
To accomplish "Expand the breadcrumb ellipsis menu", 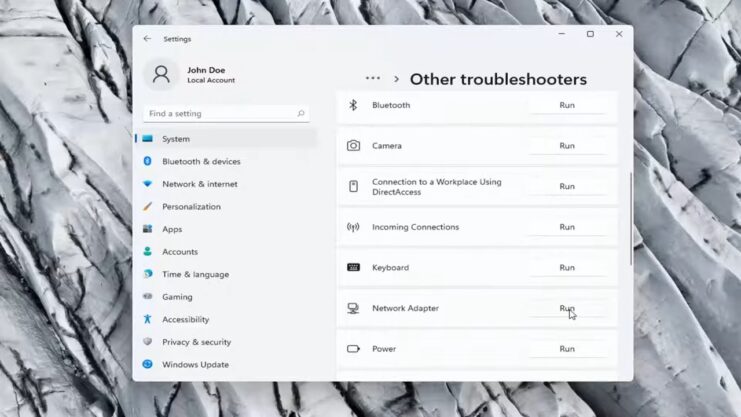I will pyautogui.click(x=372, y=78).
